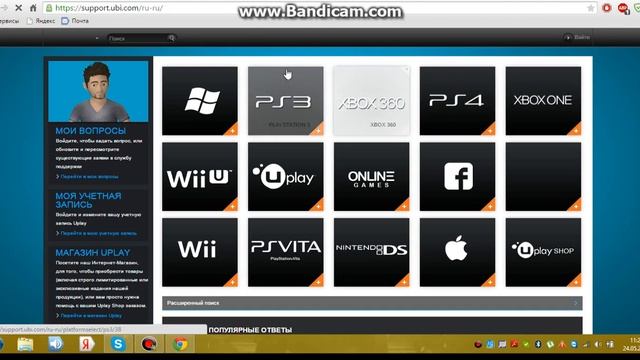640x360 pixels.
Task: Click the search magnifier icon
Action: pos(171,38)
